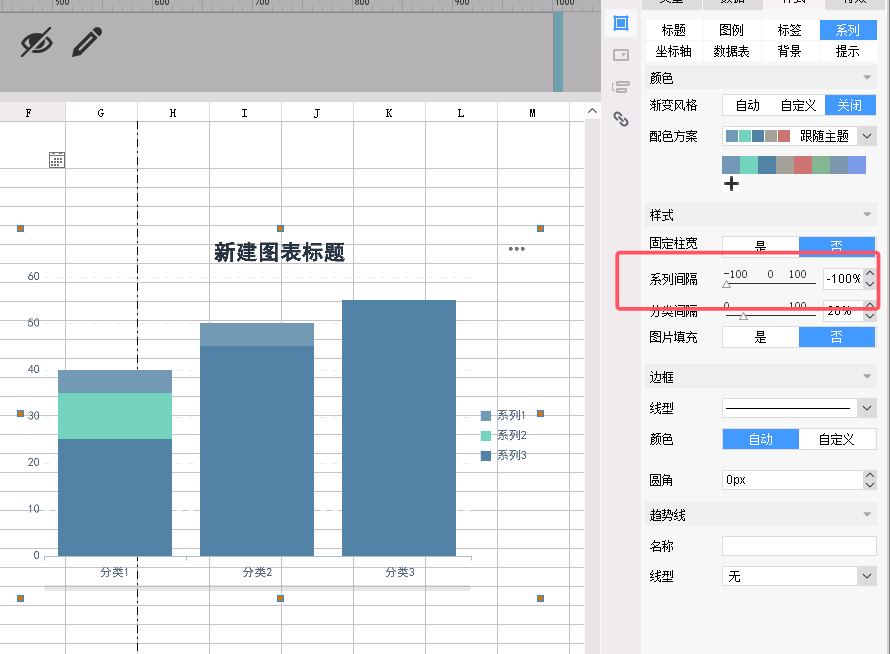This screenshot has height=654, width=890.
Task: Open the three-dots chart options menu
Action: click(x=517, y=249)
